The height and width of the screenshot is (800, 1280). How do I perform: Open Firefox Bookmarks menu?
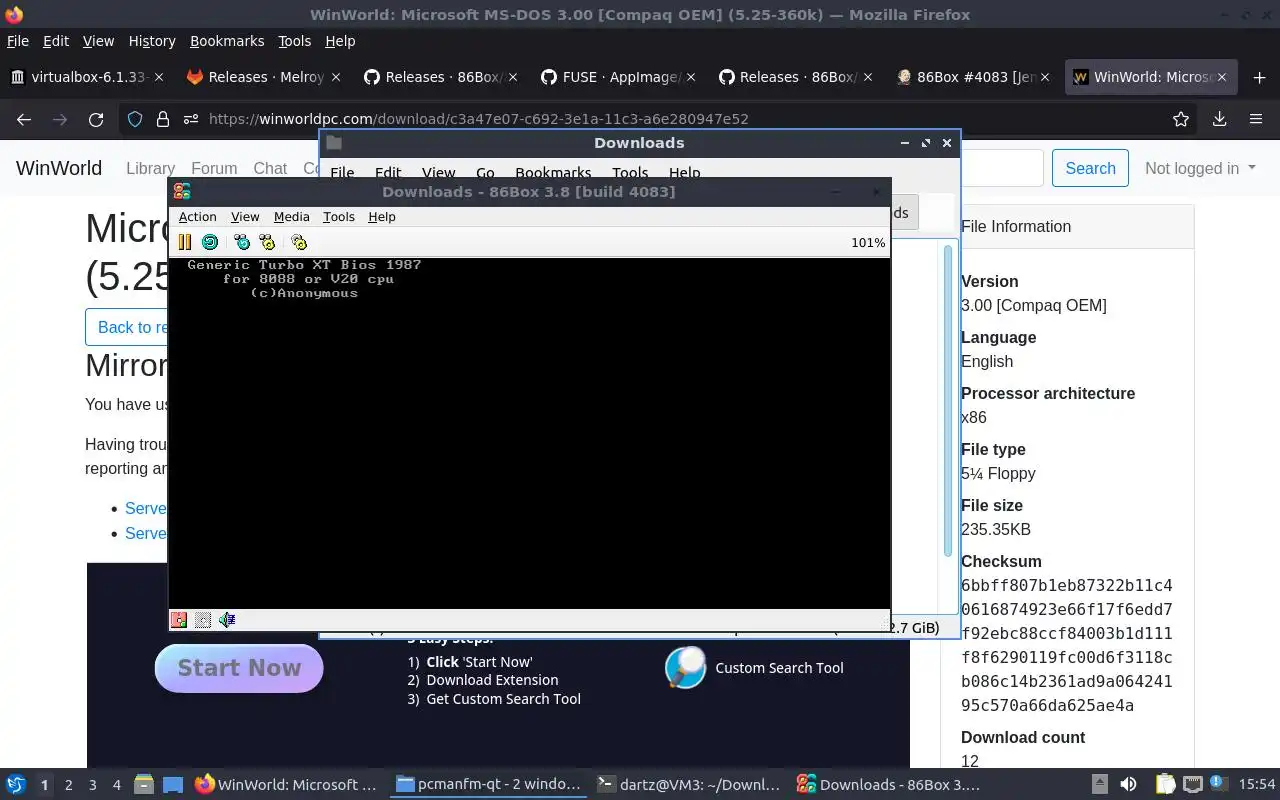click(x=227, y=41)
